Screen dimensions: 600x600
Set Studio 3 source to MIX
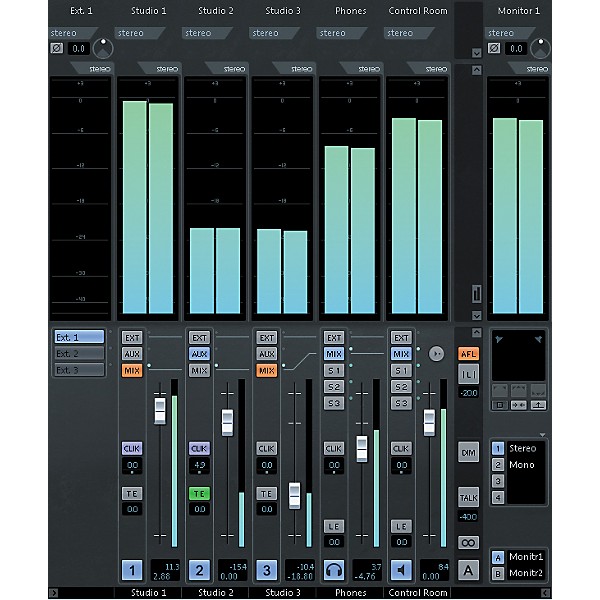[x=267, y=370]
